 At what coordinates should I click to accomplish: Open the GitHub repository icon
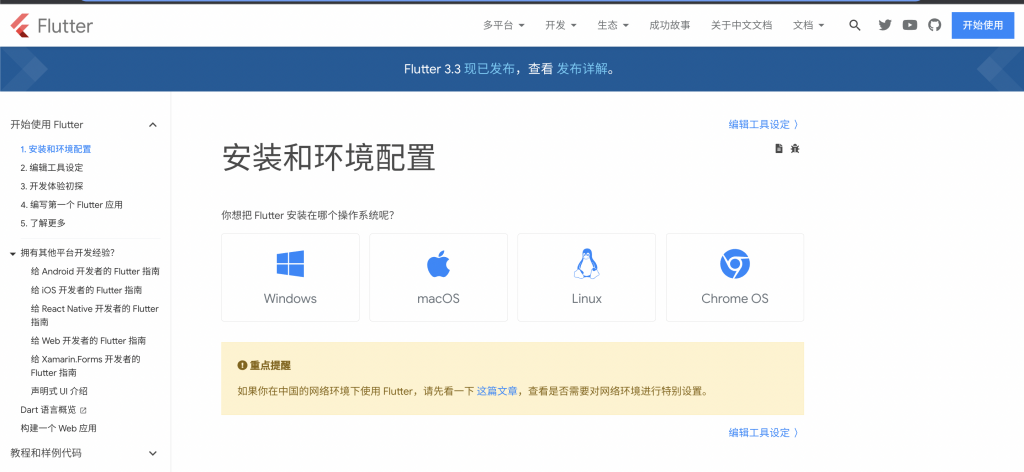[935, 26]
